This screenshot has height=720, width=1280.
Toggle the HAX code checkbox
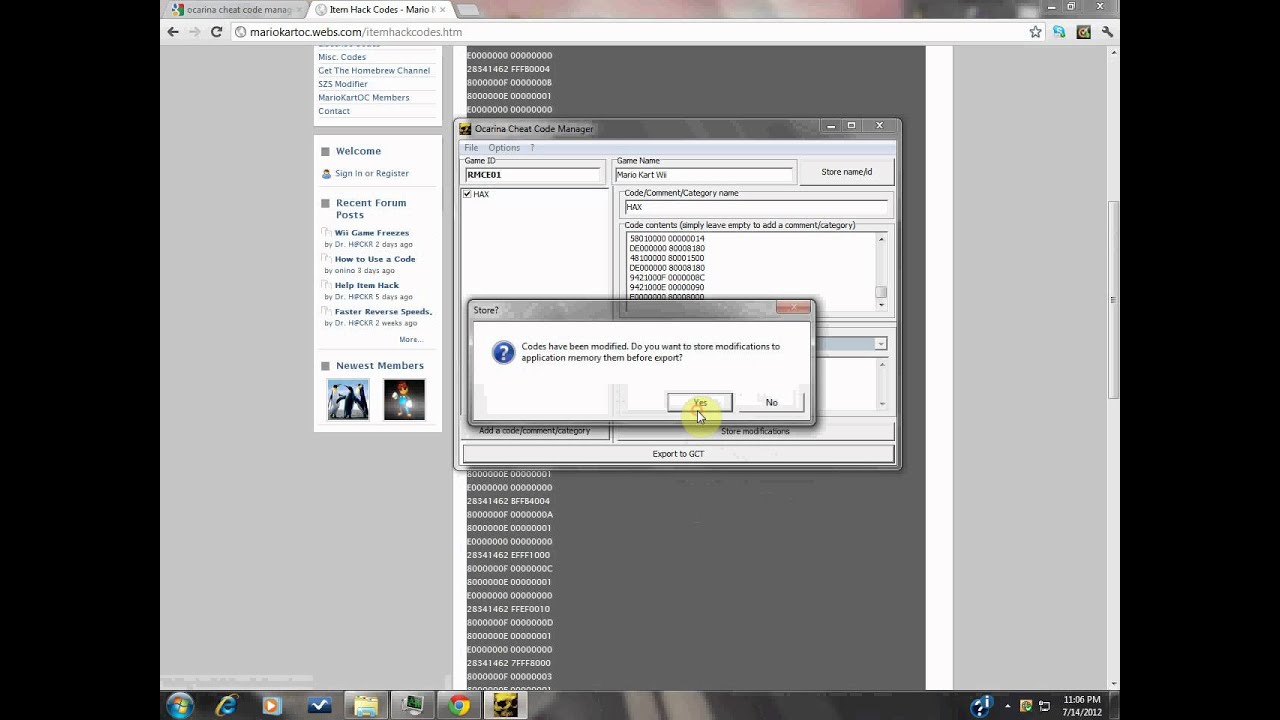pyautogui.click(x=467, y=194)
